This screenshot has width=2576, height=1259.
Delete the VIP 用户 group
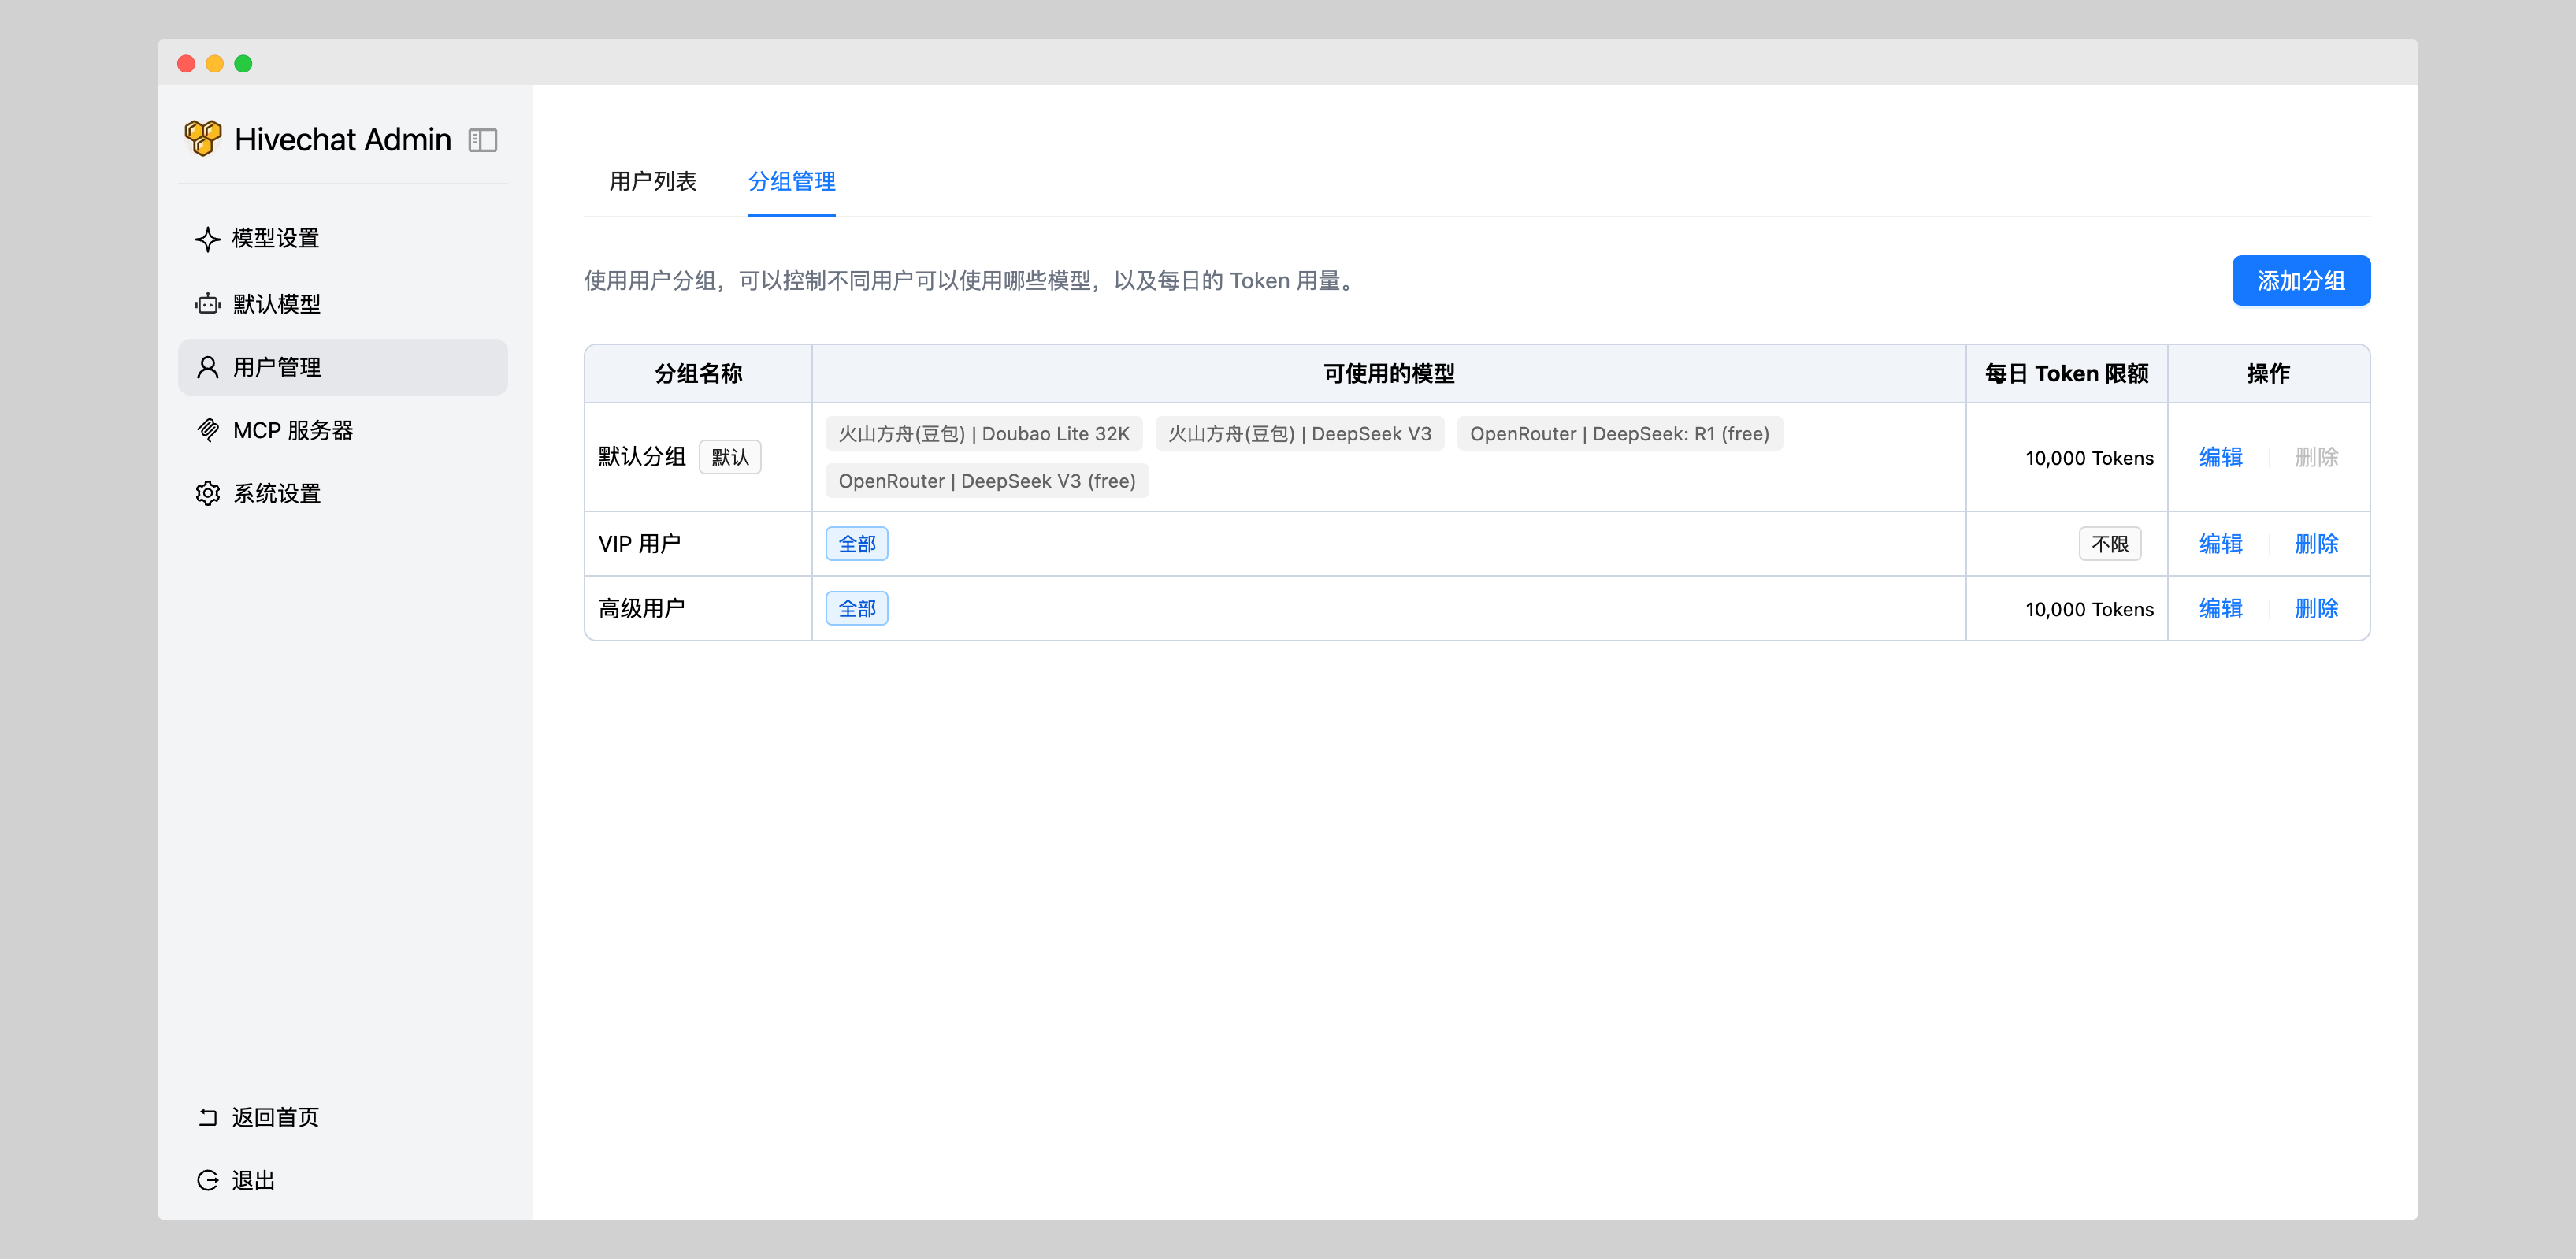2316,544
